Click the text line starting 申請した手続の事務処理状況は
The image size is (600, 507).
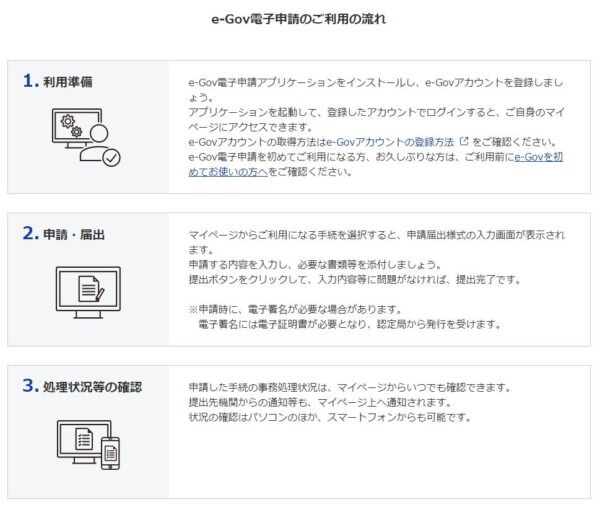pyautogui.click(x=350, y=388)
